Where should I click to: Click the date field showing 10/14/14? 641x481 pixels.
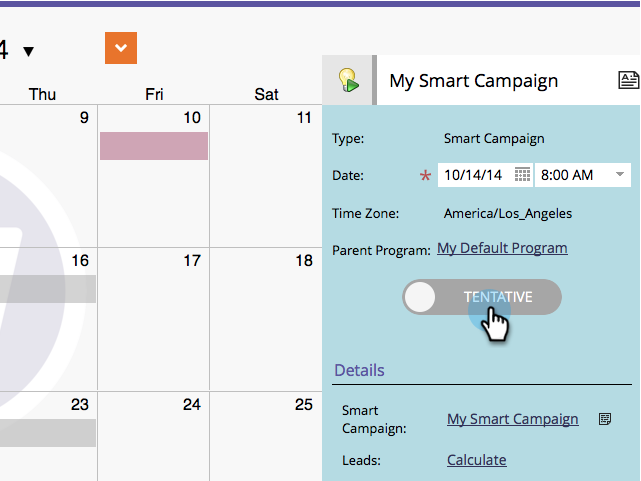point(476,174)
